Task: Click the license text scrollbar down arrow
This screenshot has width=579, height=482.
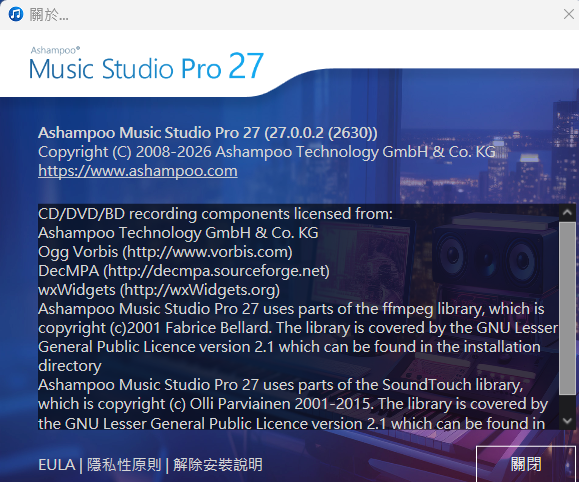Action: tap(567, 421)
